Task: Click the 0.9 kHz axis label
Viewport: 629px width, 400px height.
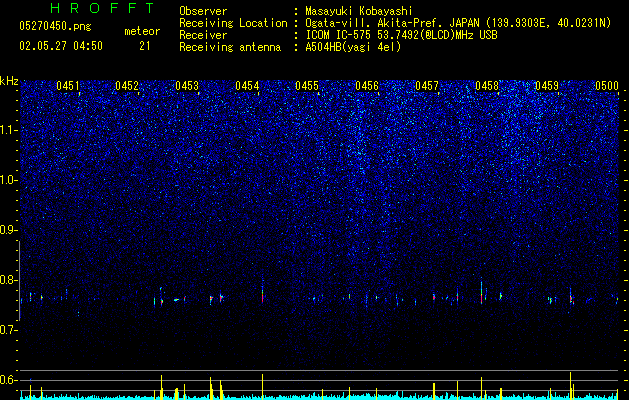Action: point(9,230)
